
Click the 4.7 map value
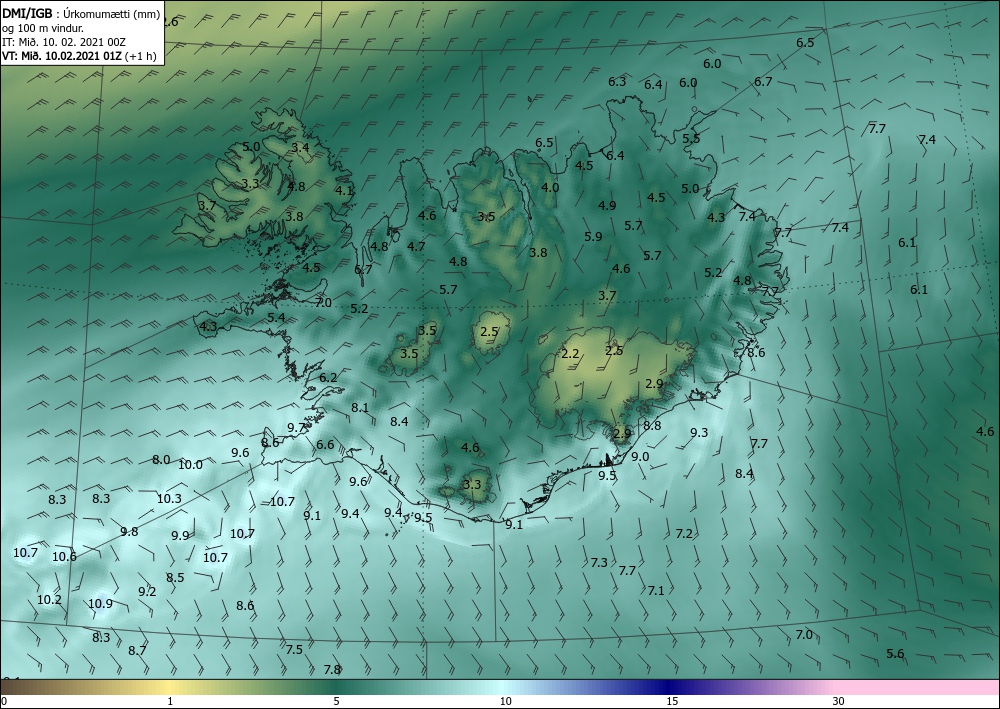point(416,246)
